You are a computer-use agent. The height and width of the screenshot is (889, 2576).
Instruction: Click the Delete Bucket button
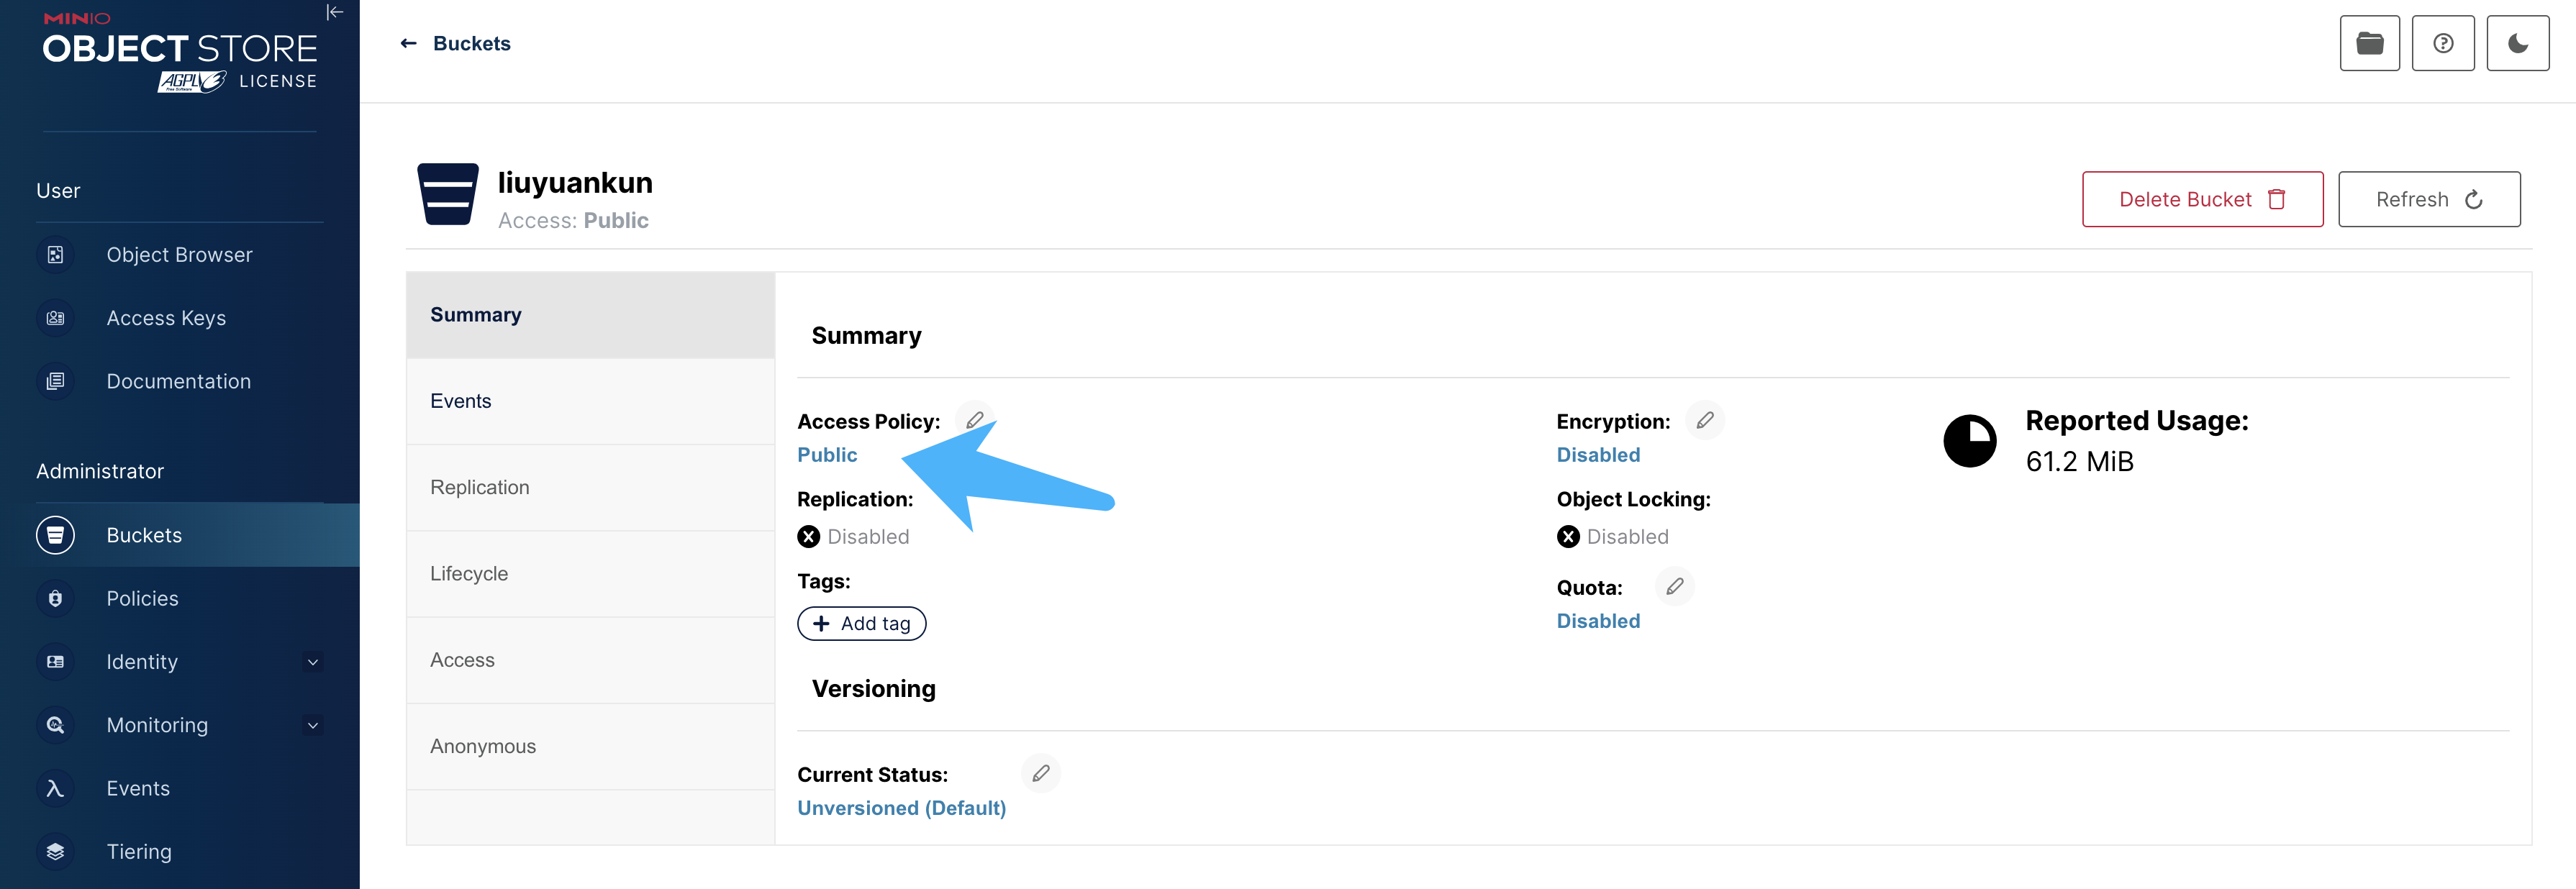point(2202,199)
